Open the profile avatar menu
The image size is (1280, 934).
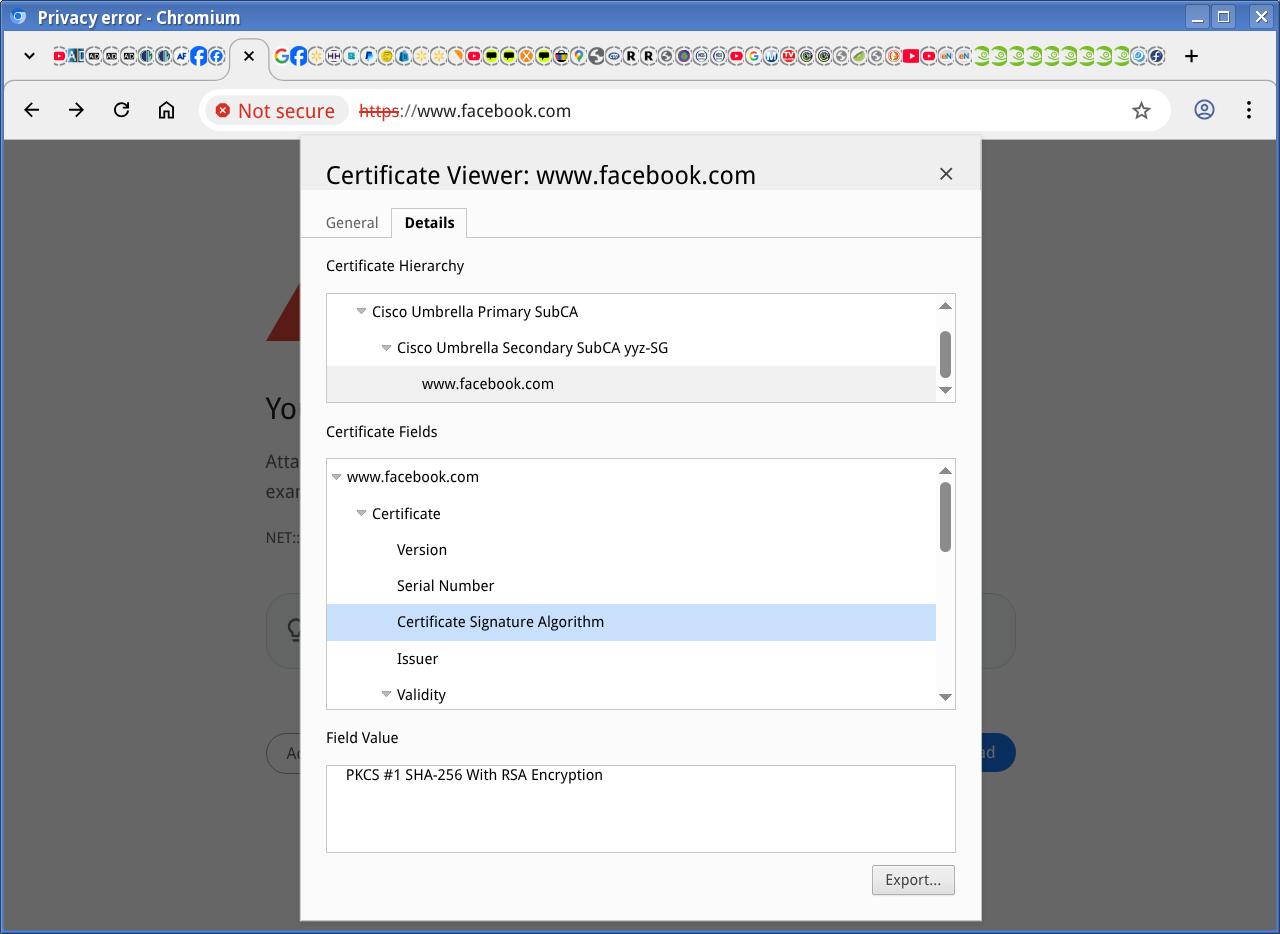(1204, 110)
